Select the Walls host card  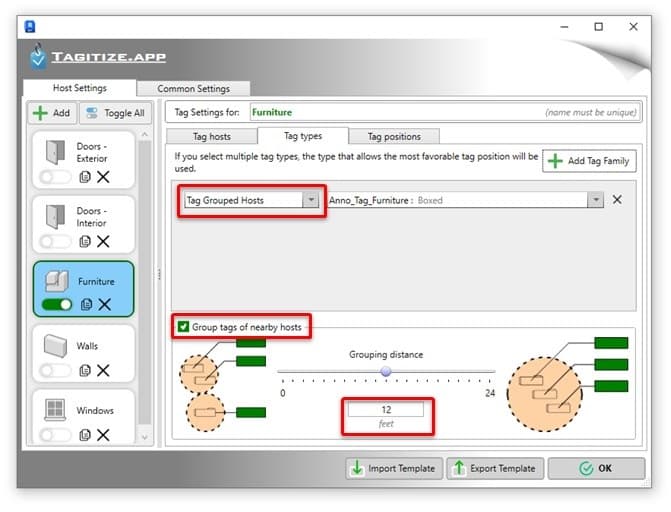84,354
